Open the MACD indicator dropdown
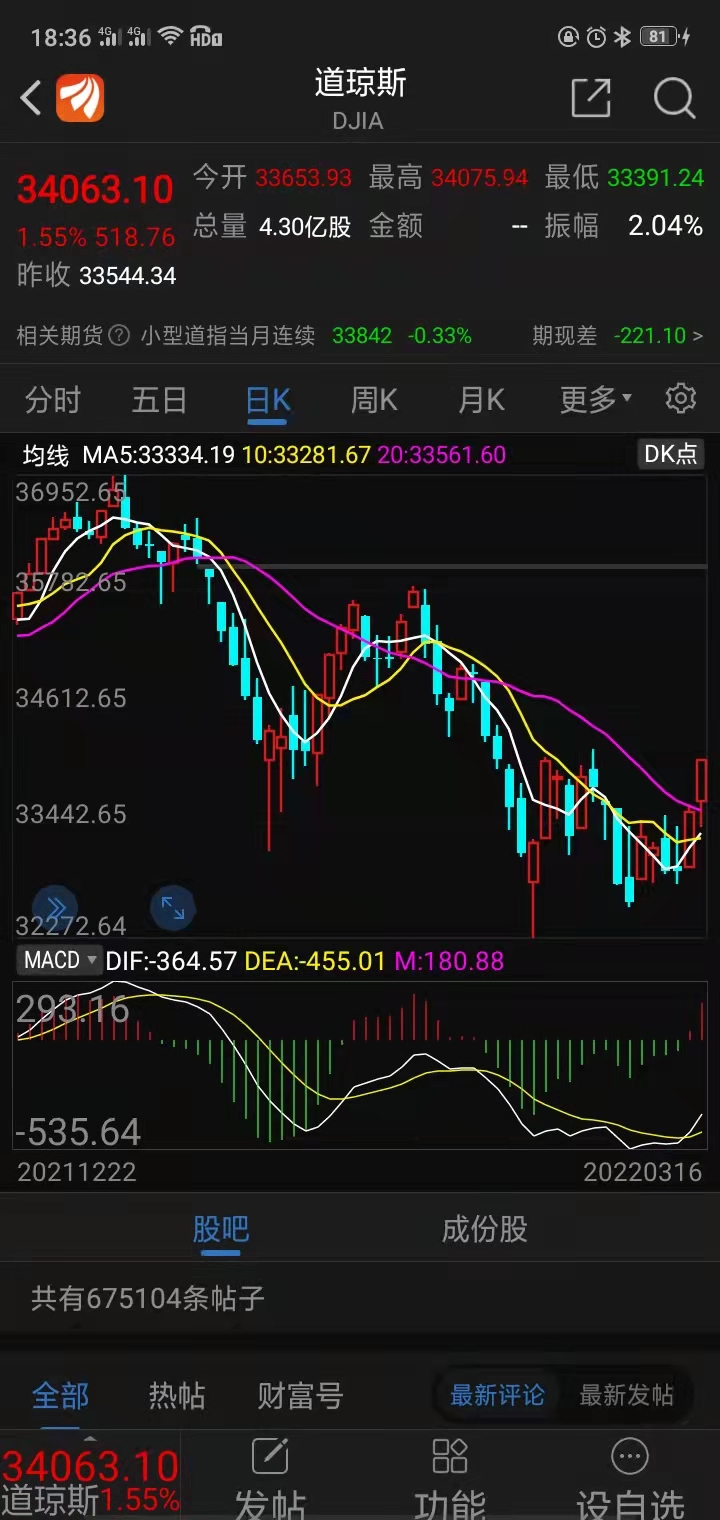 point(60,960)
